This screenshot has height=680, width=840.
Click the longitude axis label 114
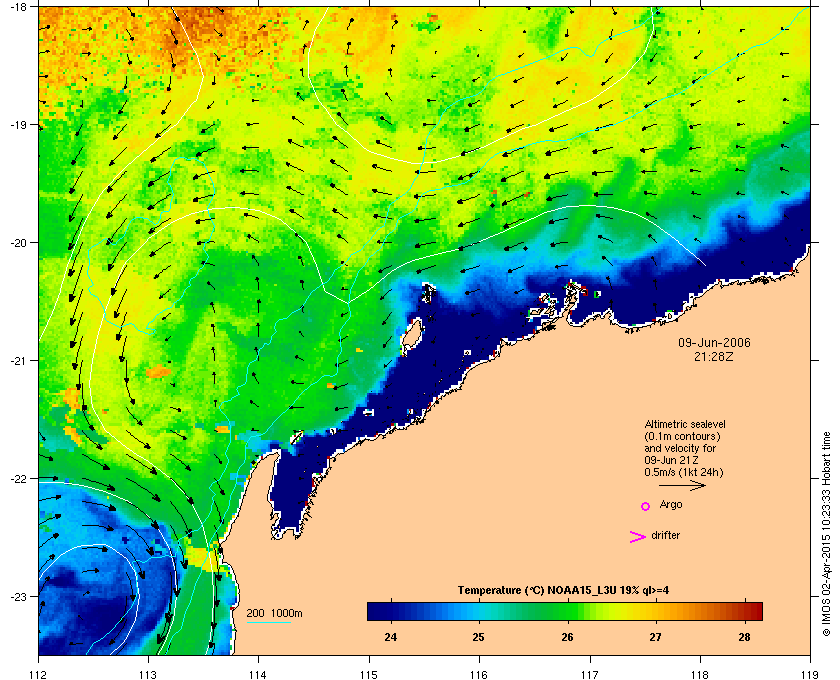259,675
